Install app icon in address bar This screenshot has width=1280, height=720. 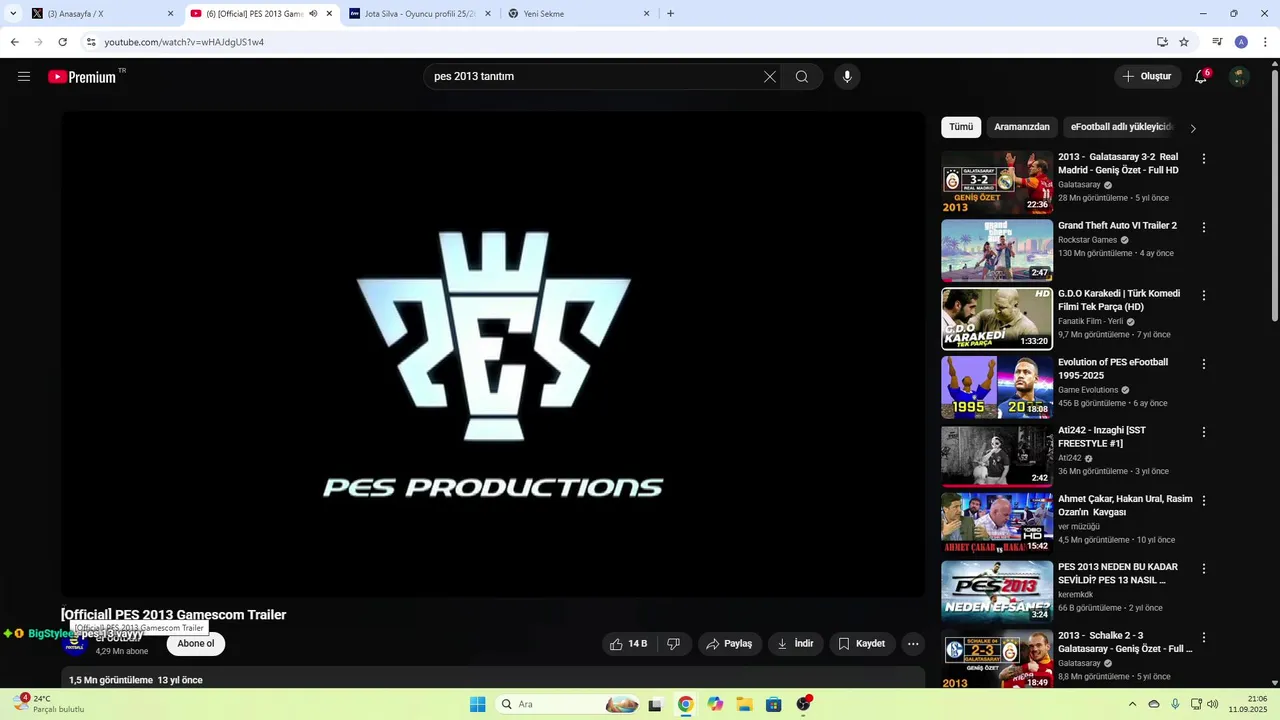click(x=1162, y=42)
